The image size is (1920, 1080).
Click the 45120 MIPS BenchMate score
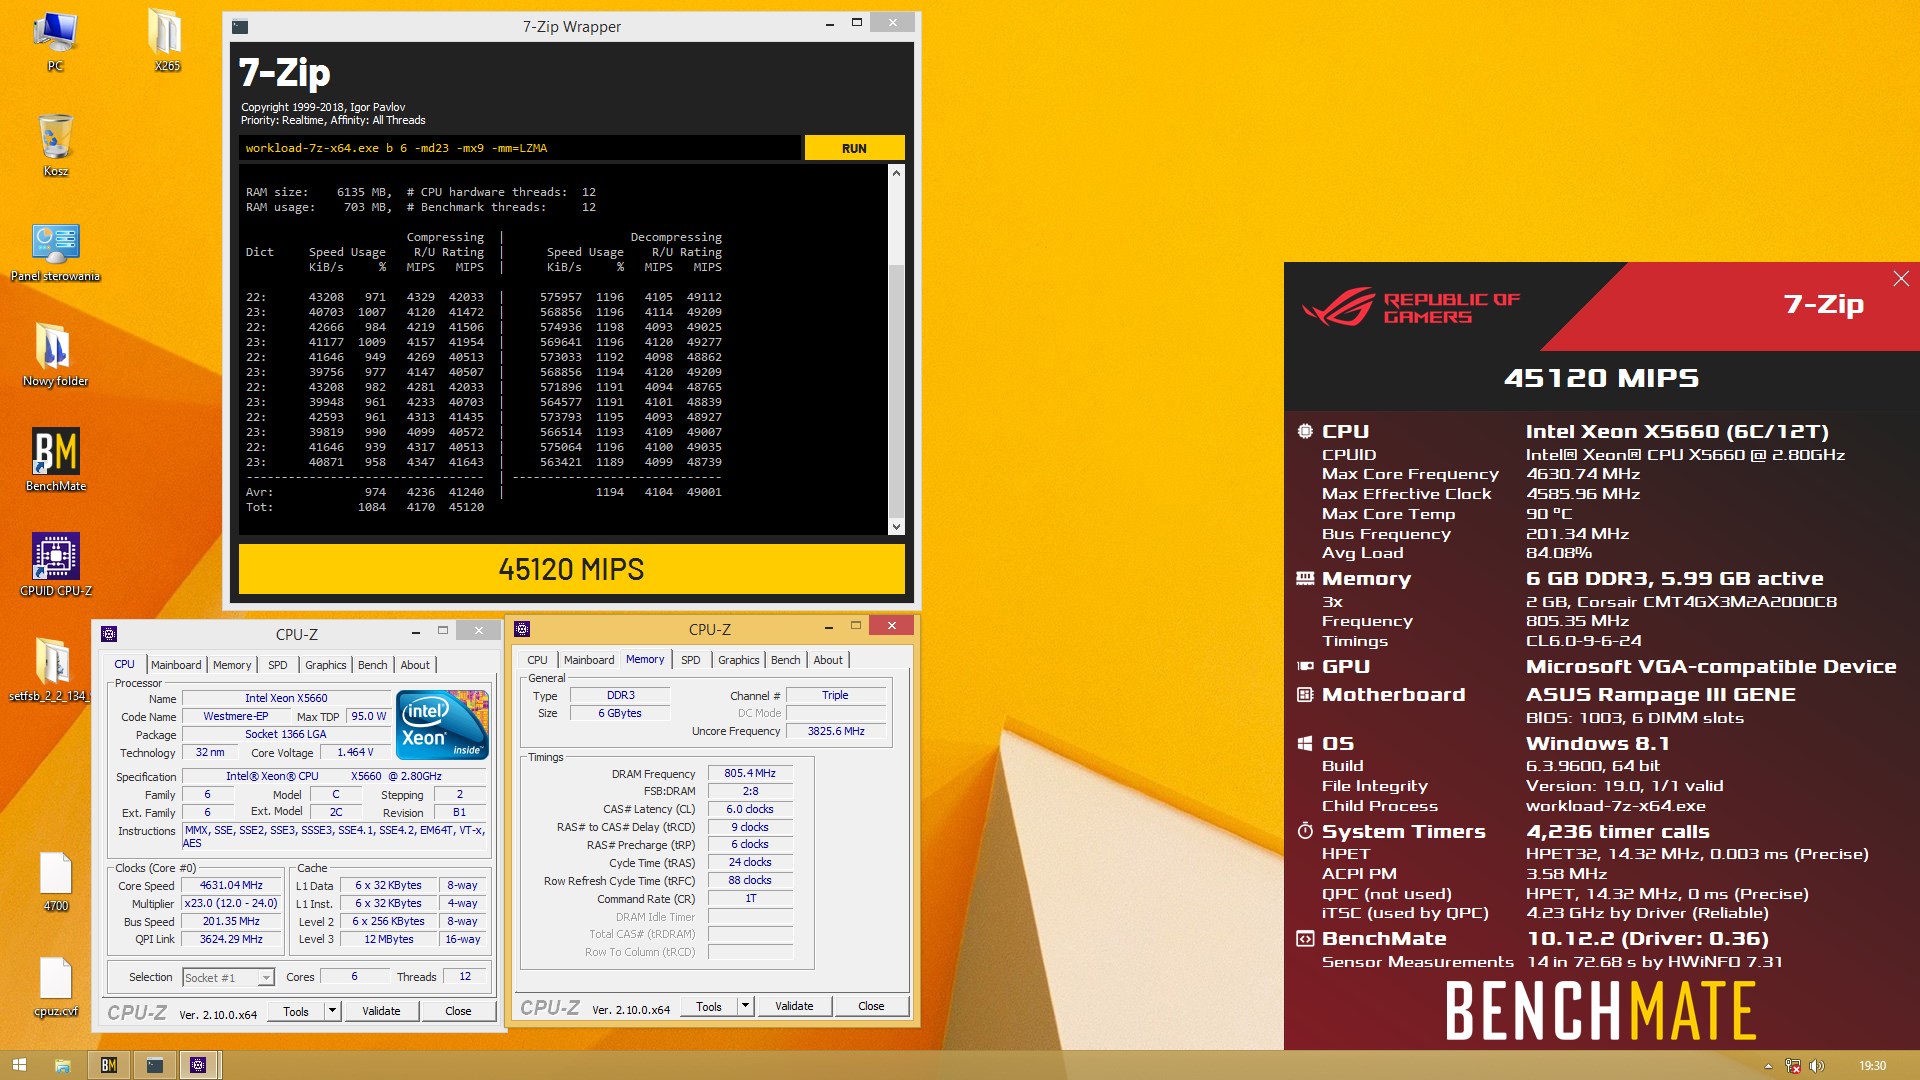click(x=1601, y=378)
